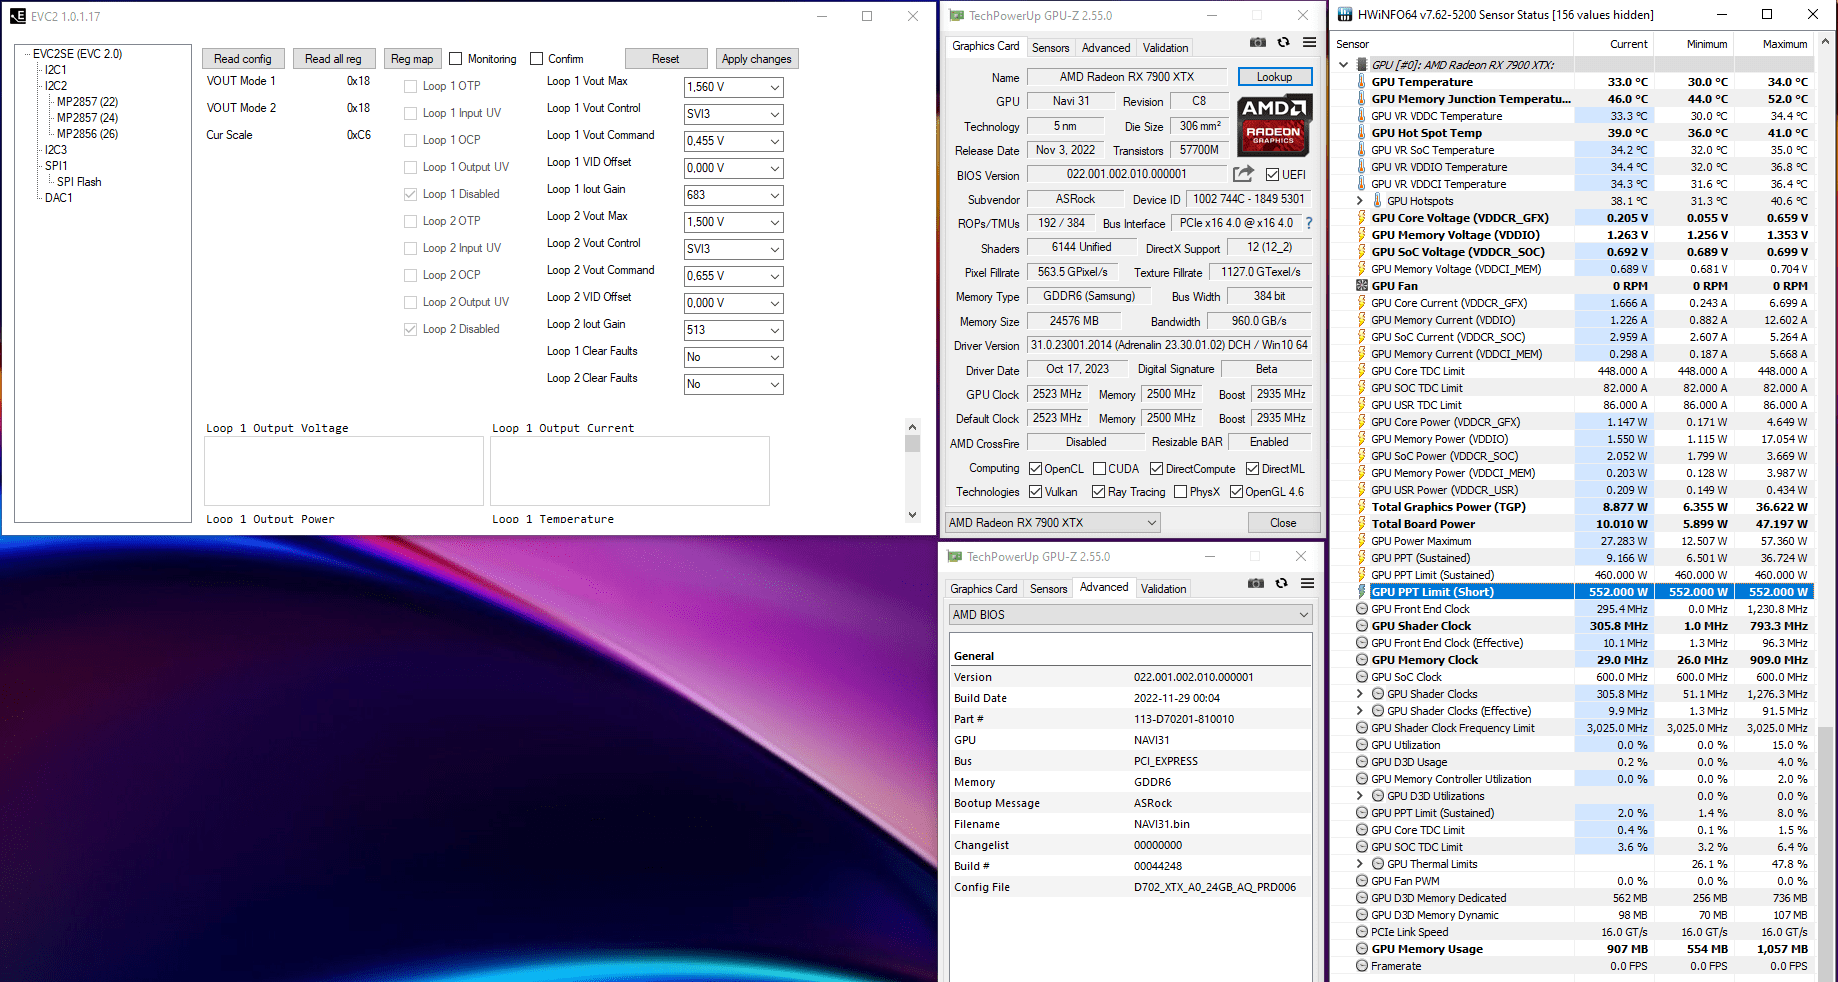Viewport: 1838px width, 982px height.
Task: Open the Loop 1 Clear Faults dropdown
Action: tap(734, 357)
